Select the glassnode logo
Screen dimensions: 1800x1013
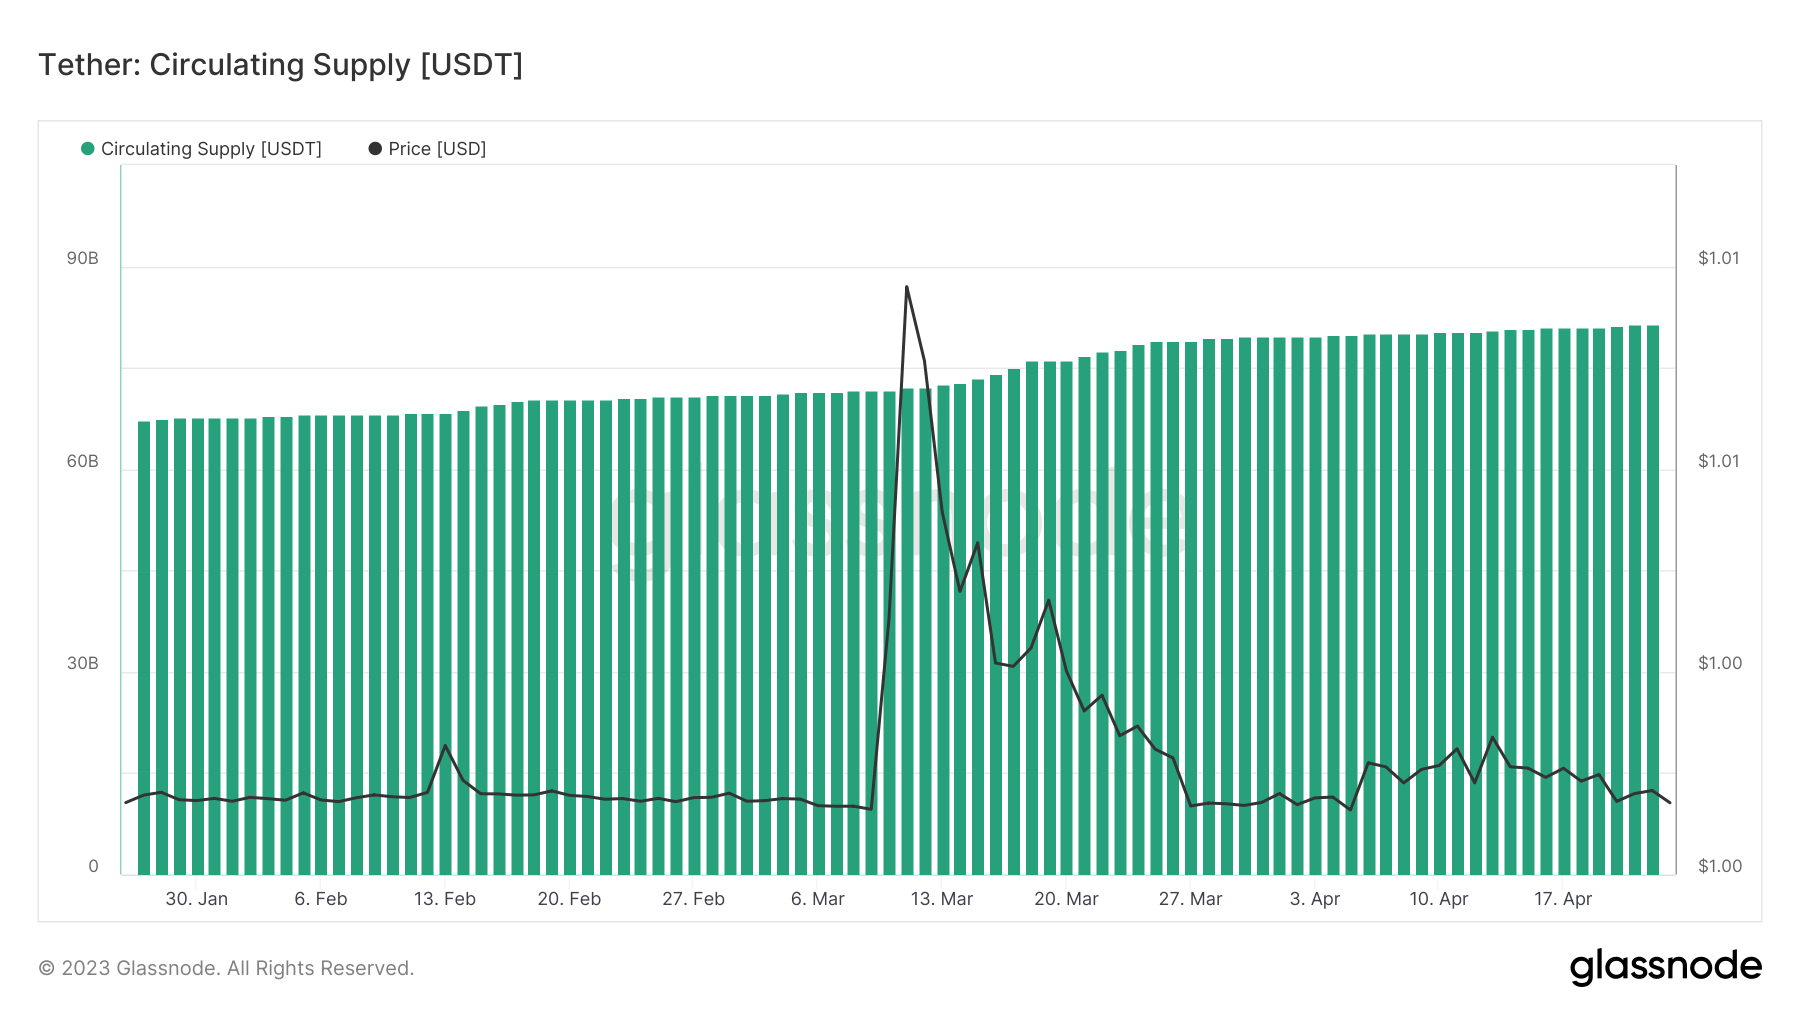[x=1667, y=966]
